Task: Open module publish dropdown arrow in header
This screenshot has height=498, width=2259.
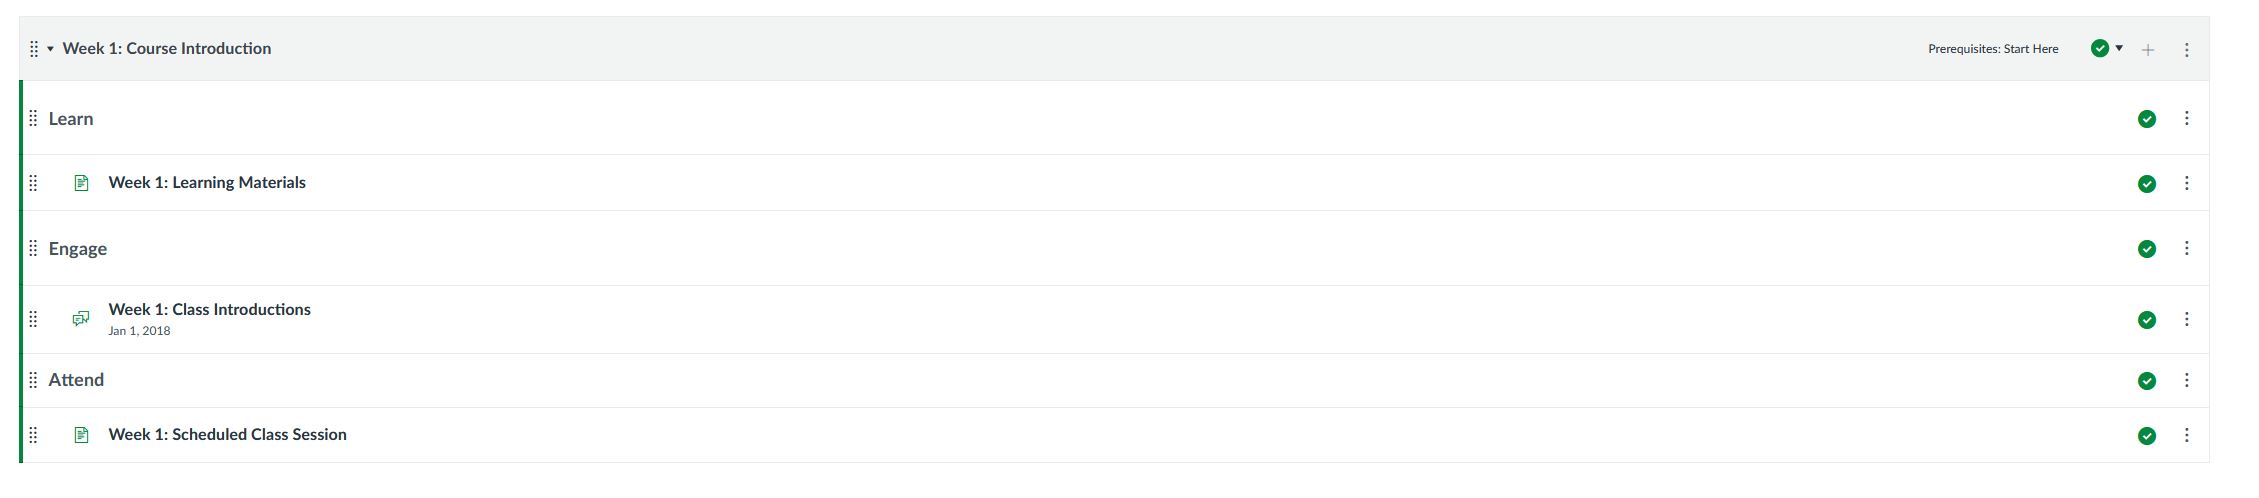Action: (2119, 48)
